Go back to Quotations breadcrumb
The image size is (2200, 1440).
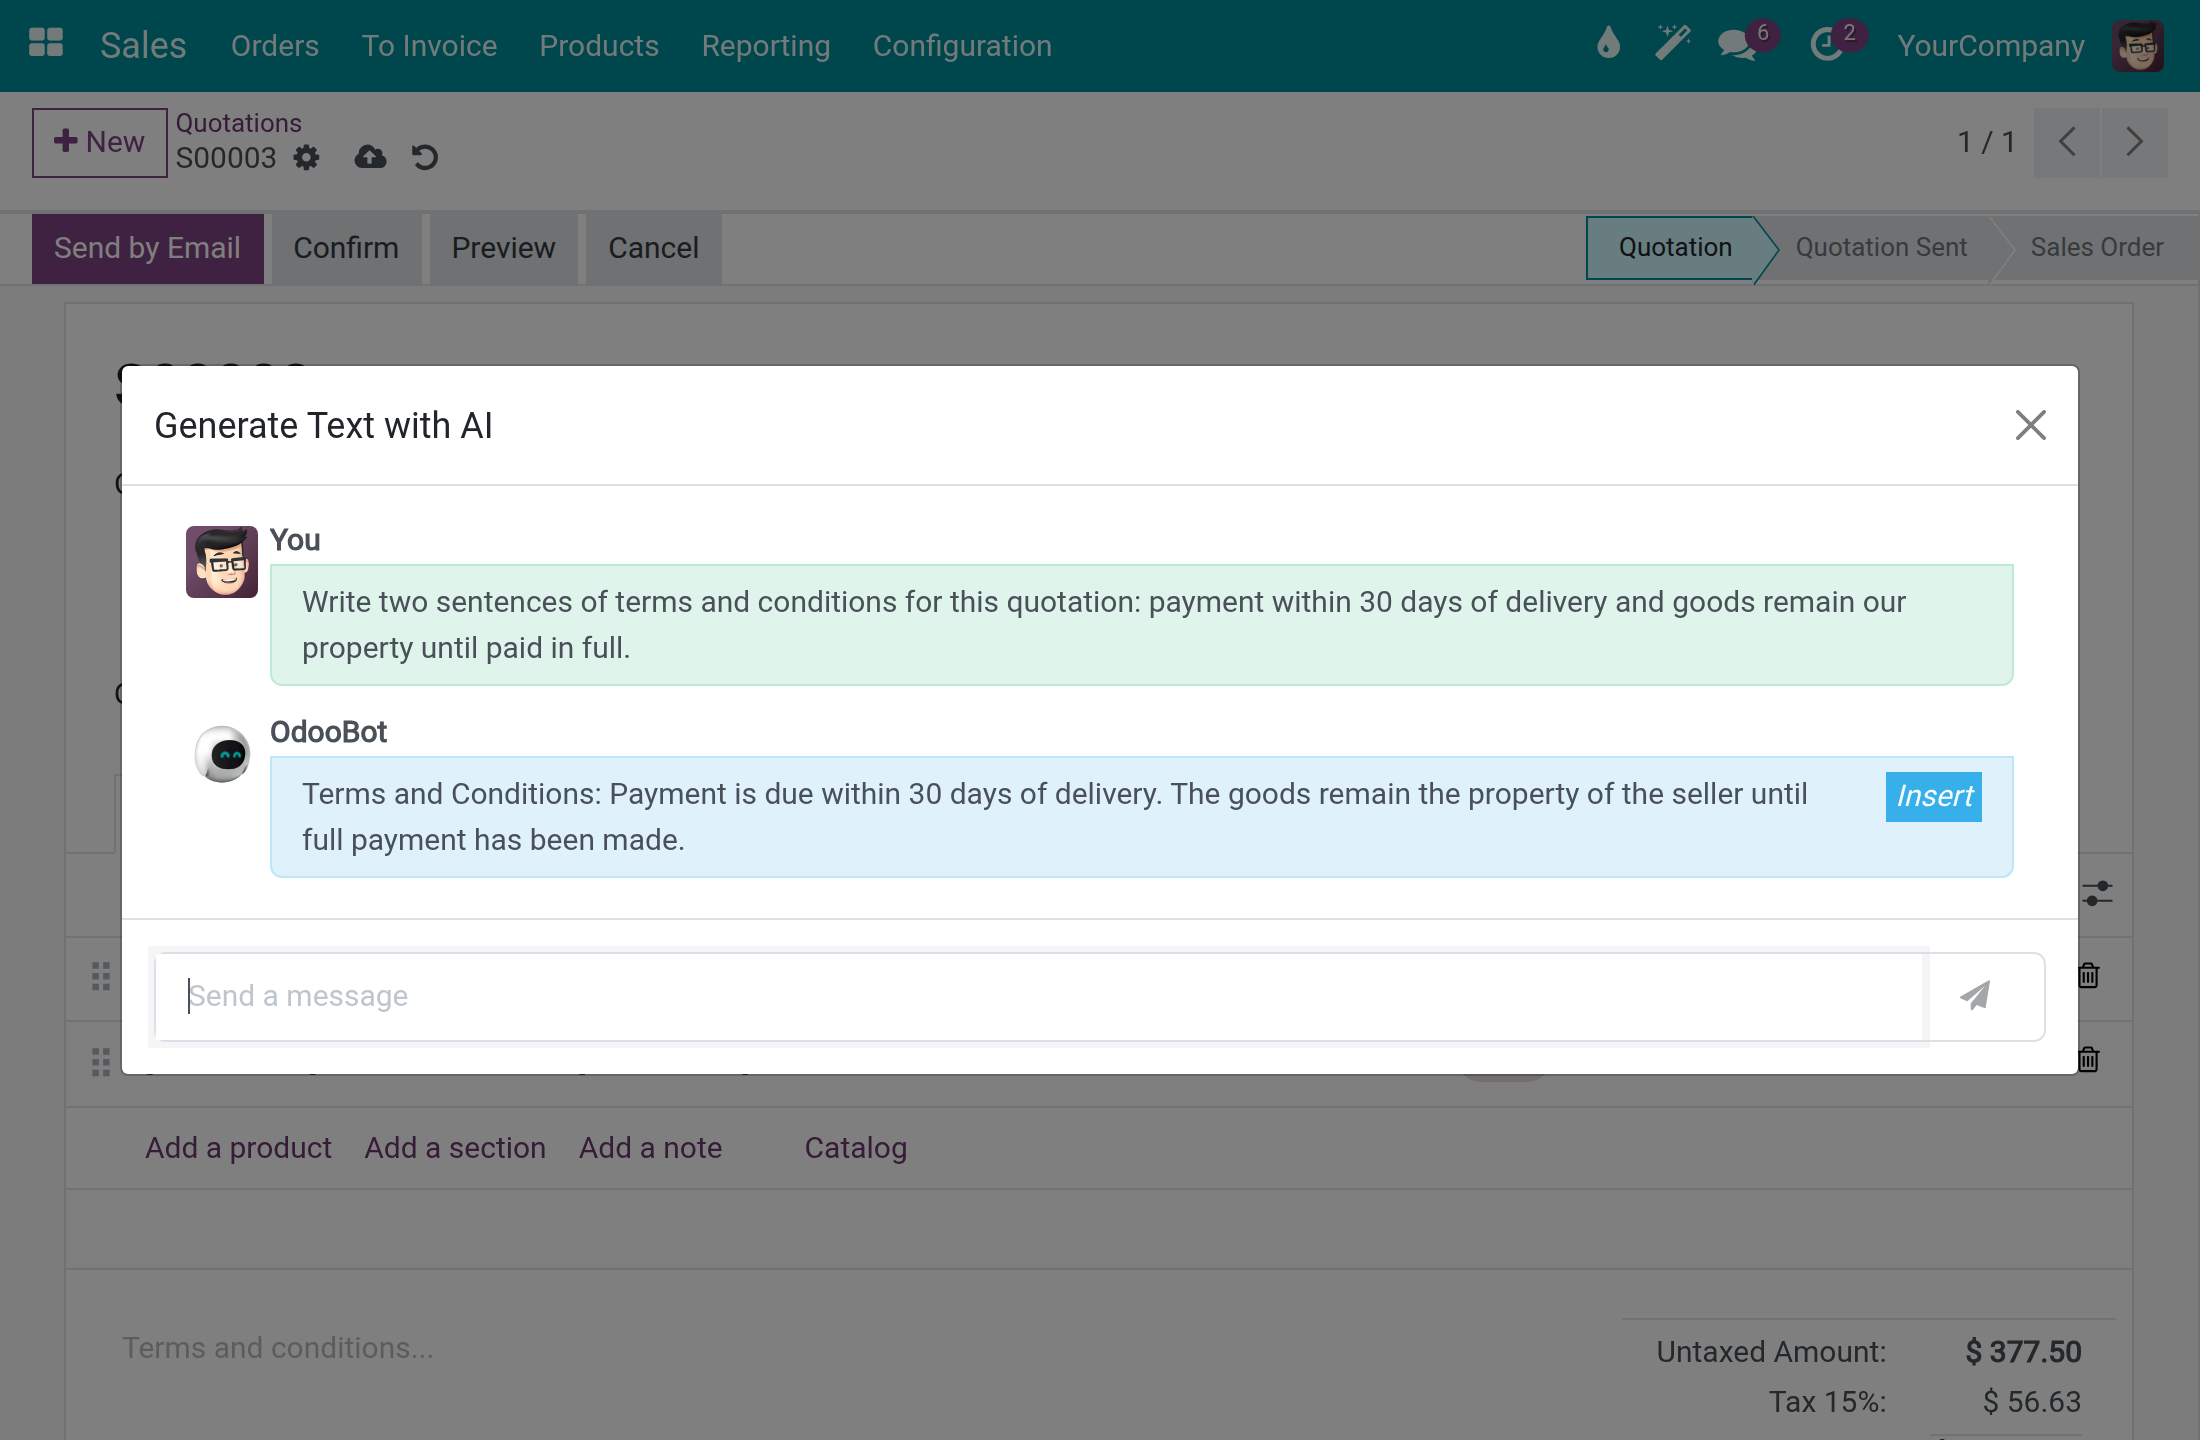238,123
